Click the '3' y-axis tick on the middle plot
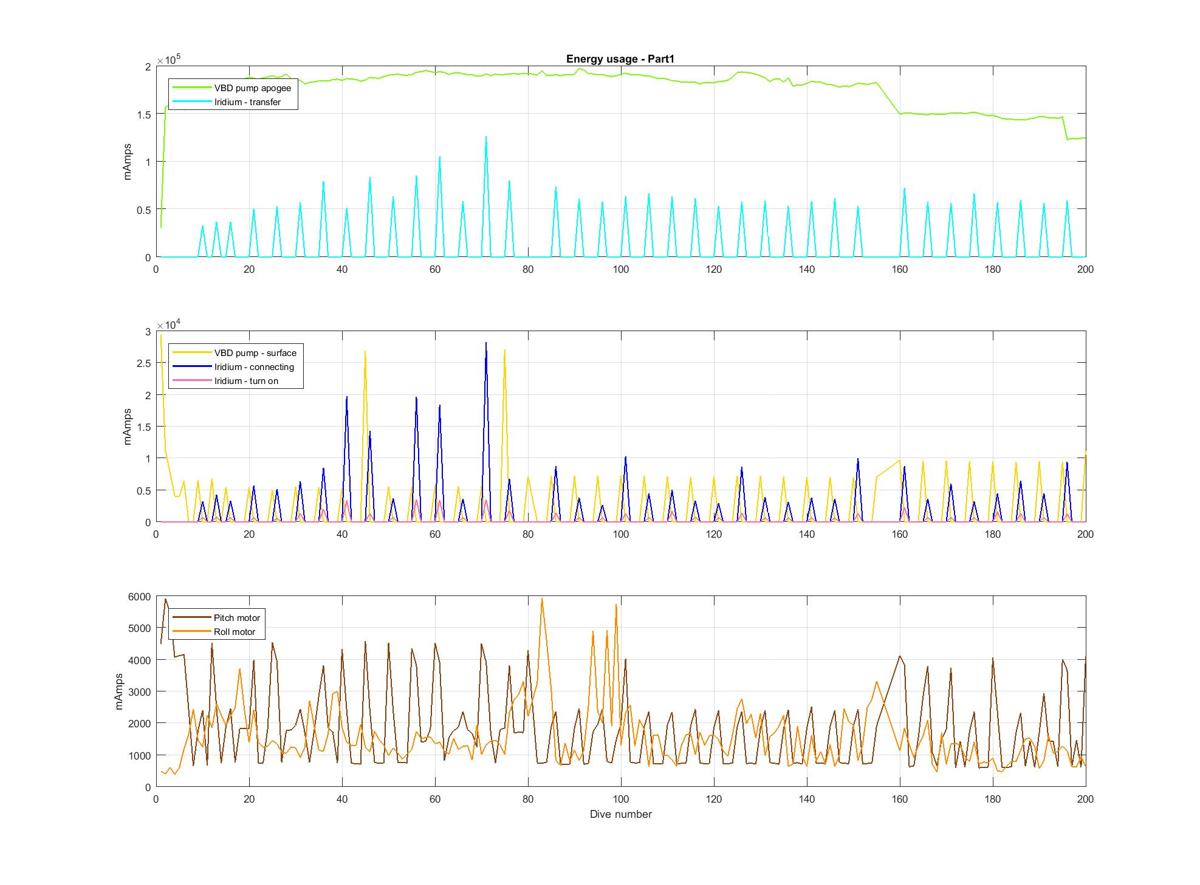The width and height of the screenshot is (1200, 885). 147,331
